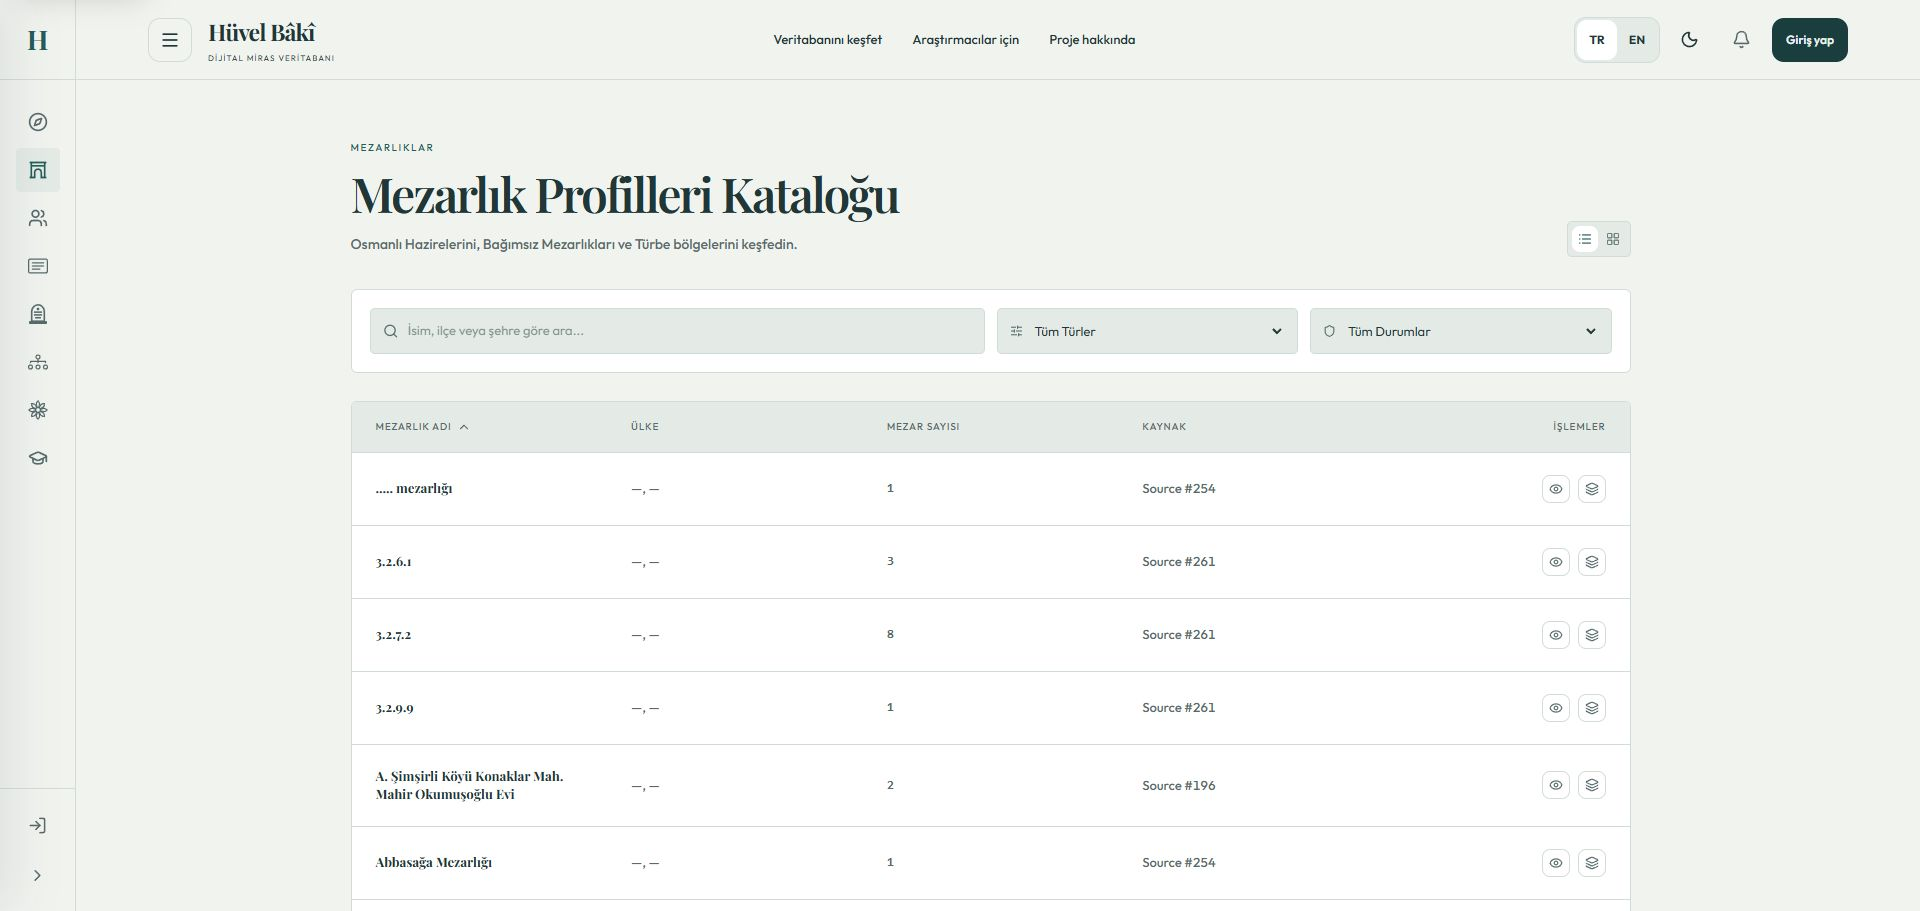
Task: Click the Hüvel Bâkî site title
Action: click(262, 33)
